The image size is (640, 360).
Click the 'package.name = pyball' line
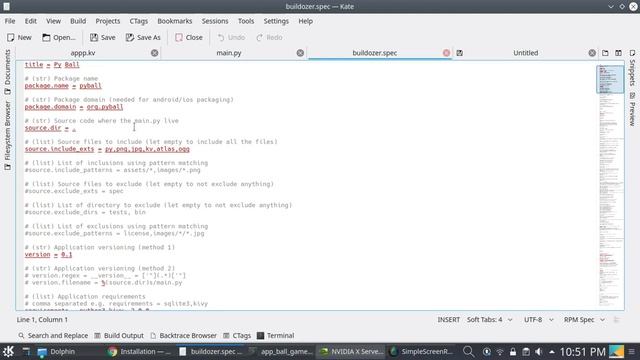pyautogui.click(x=63, y=86)
